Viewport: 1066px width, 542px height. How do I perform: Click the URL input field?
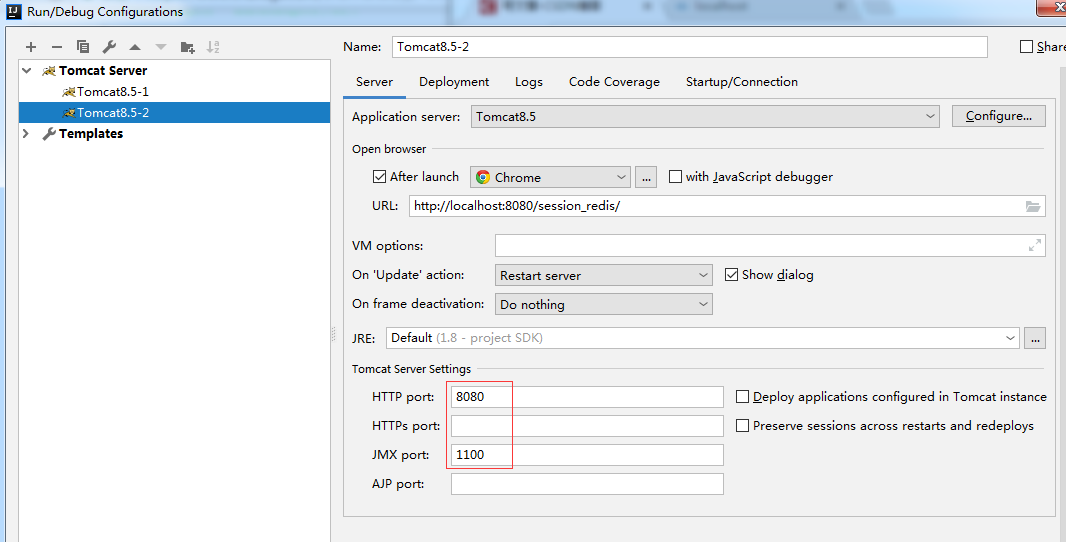727,206
